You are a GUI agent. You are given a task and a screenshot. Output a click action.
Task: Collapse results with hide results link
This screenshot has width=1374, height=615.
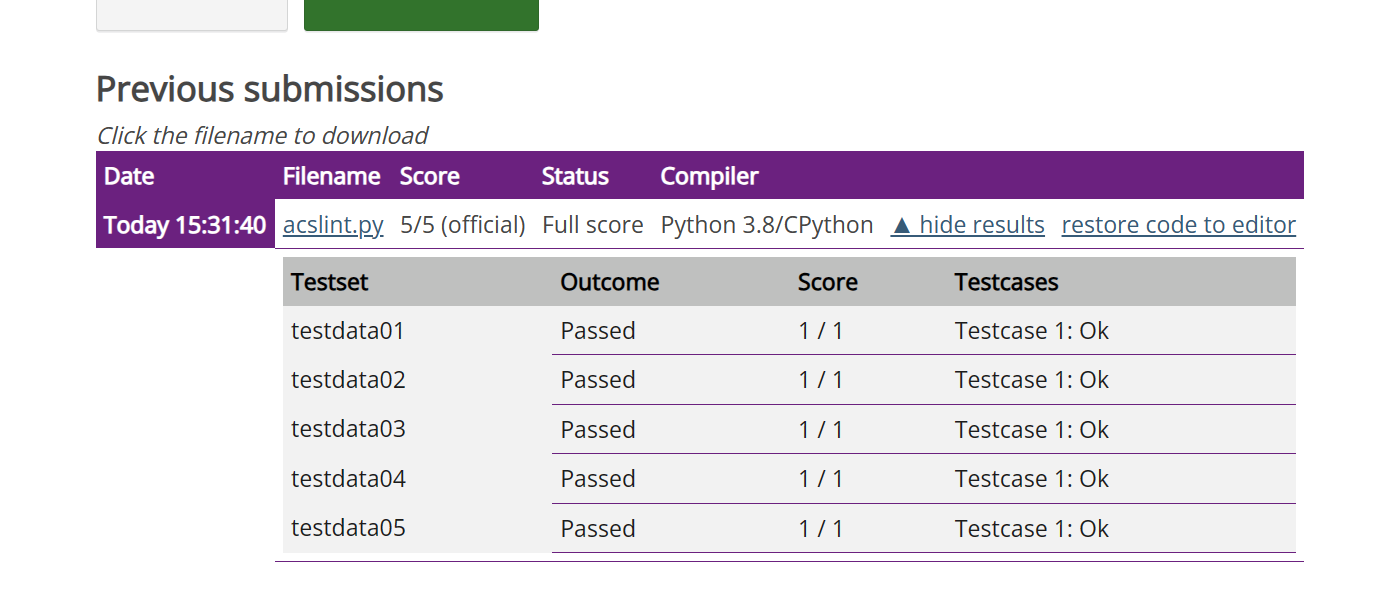967,225
